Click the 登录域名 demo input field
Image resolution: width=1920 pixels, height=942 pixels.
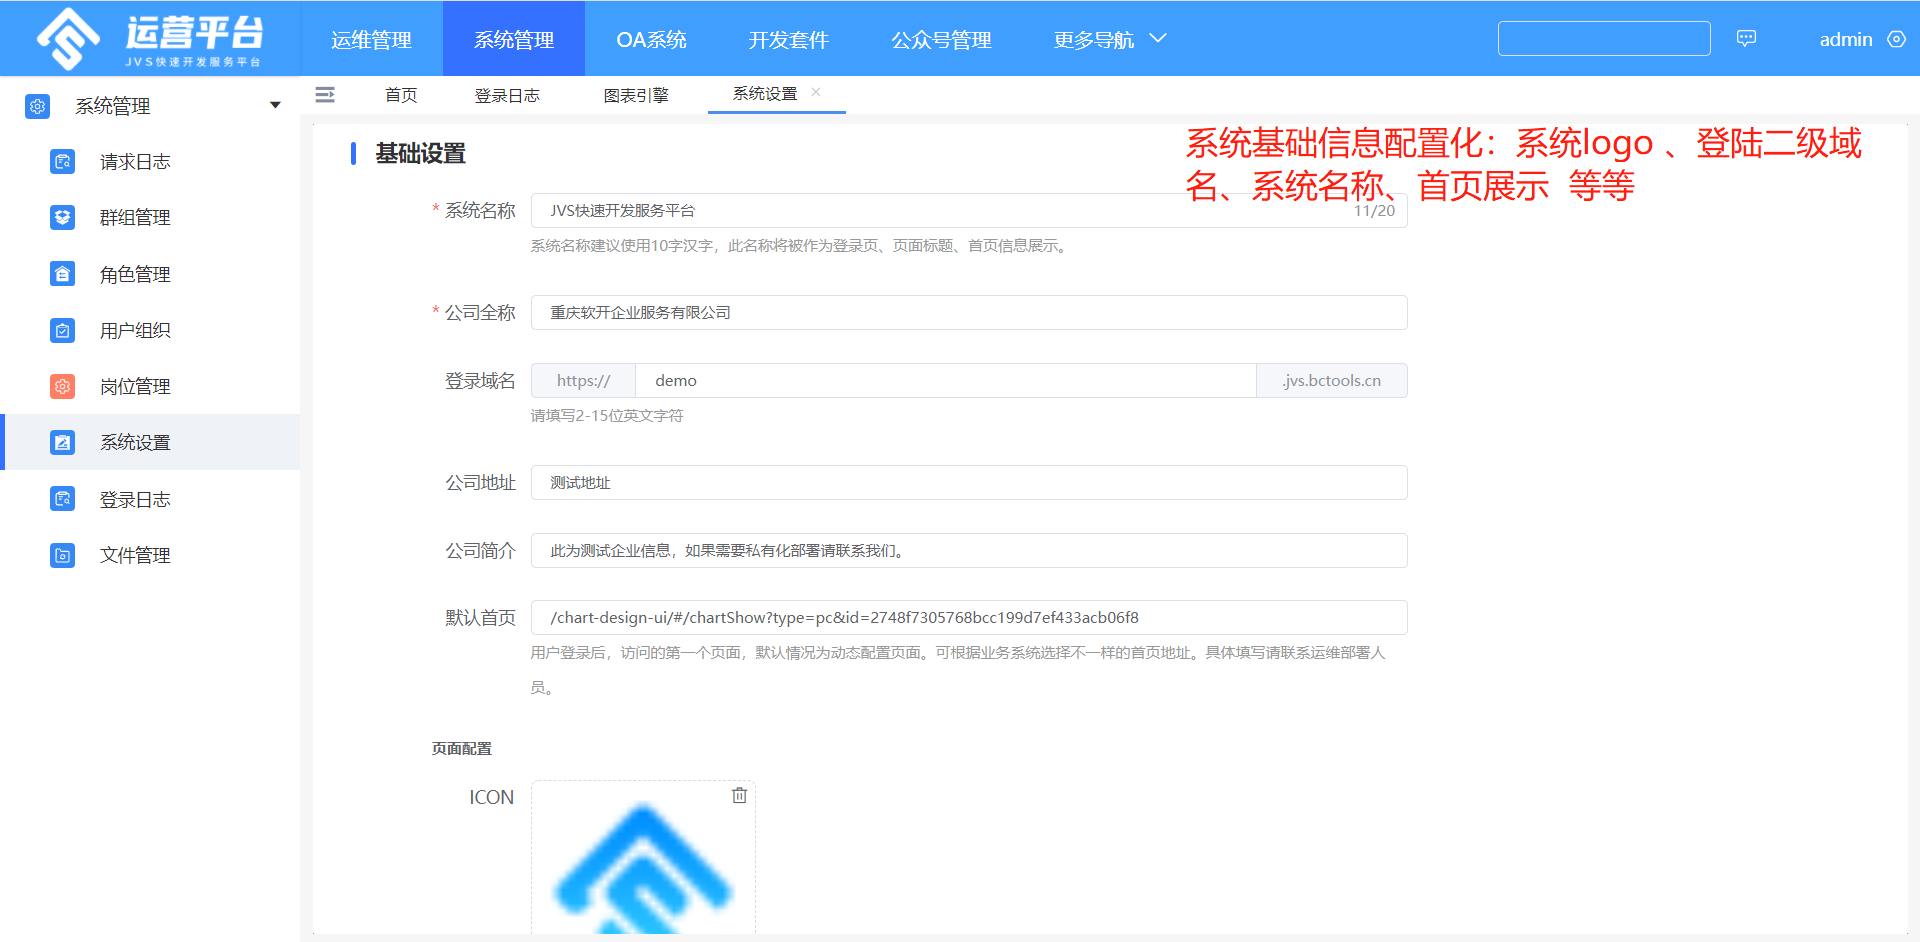pyautogui.click(x=945, y=380)
